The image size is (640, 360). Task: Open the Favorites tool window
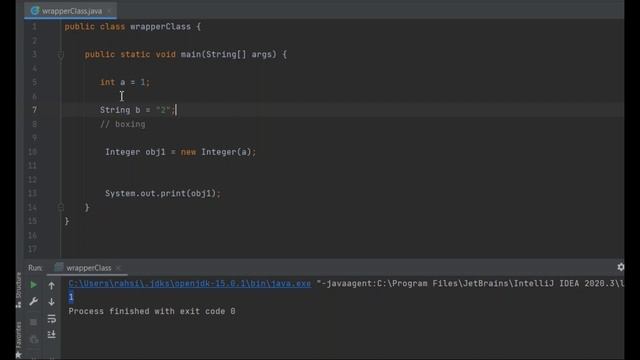pos(19,340)
